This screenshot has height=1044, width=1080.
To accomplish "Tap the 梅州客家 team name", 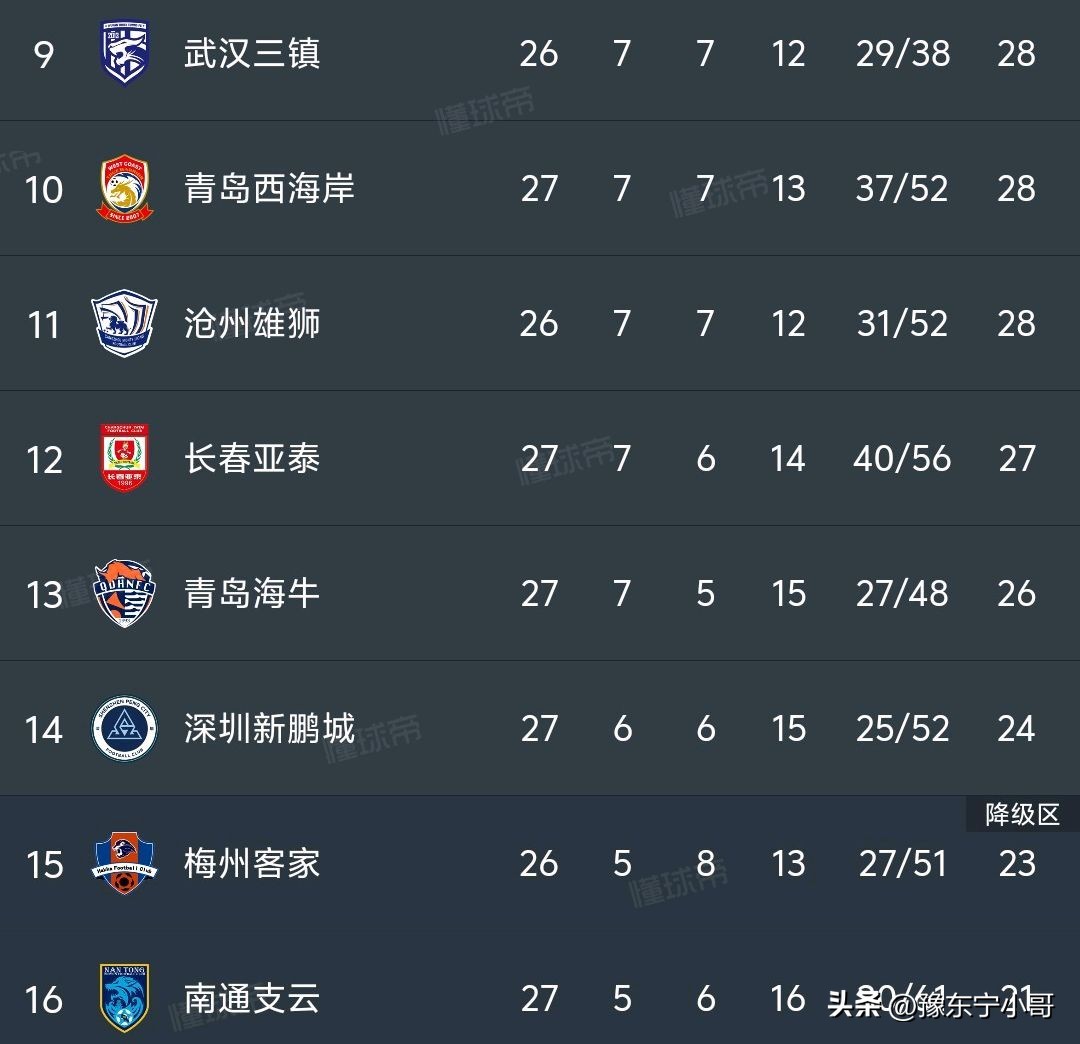I will click(252, 864).
